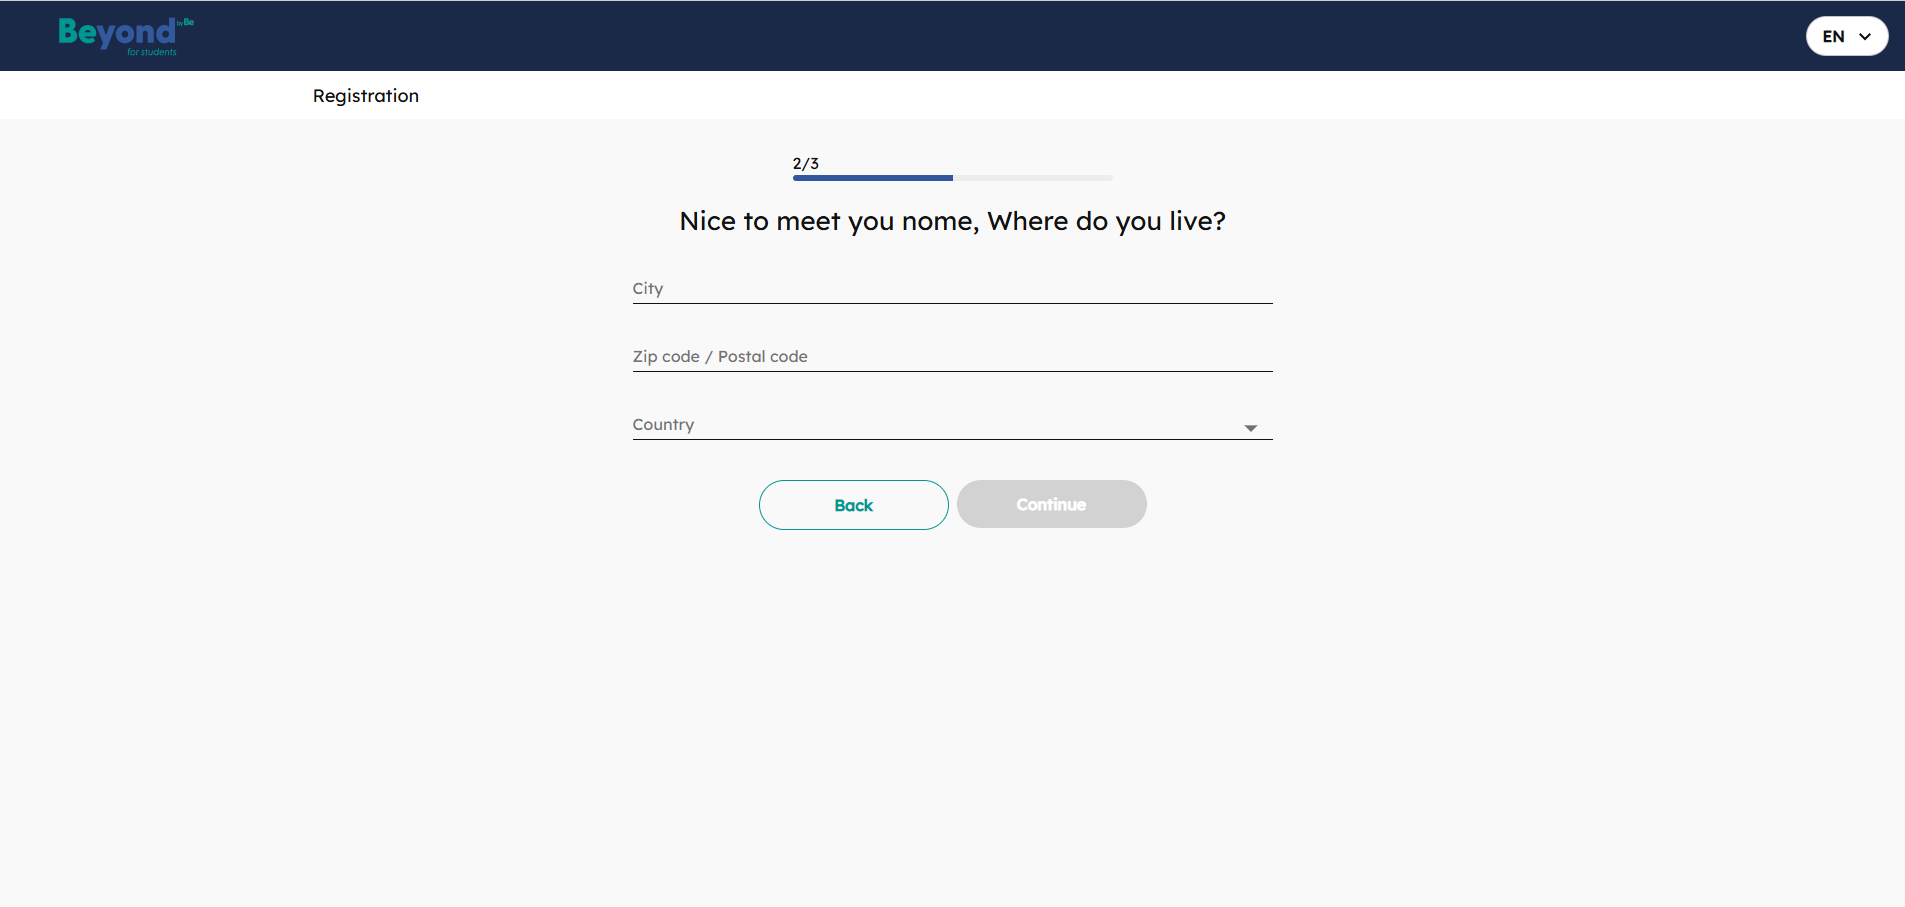Focus the City input field
Viewport: 1905px width, 907px height.
tap(952, 289)
